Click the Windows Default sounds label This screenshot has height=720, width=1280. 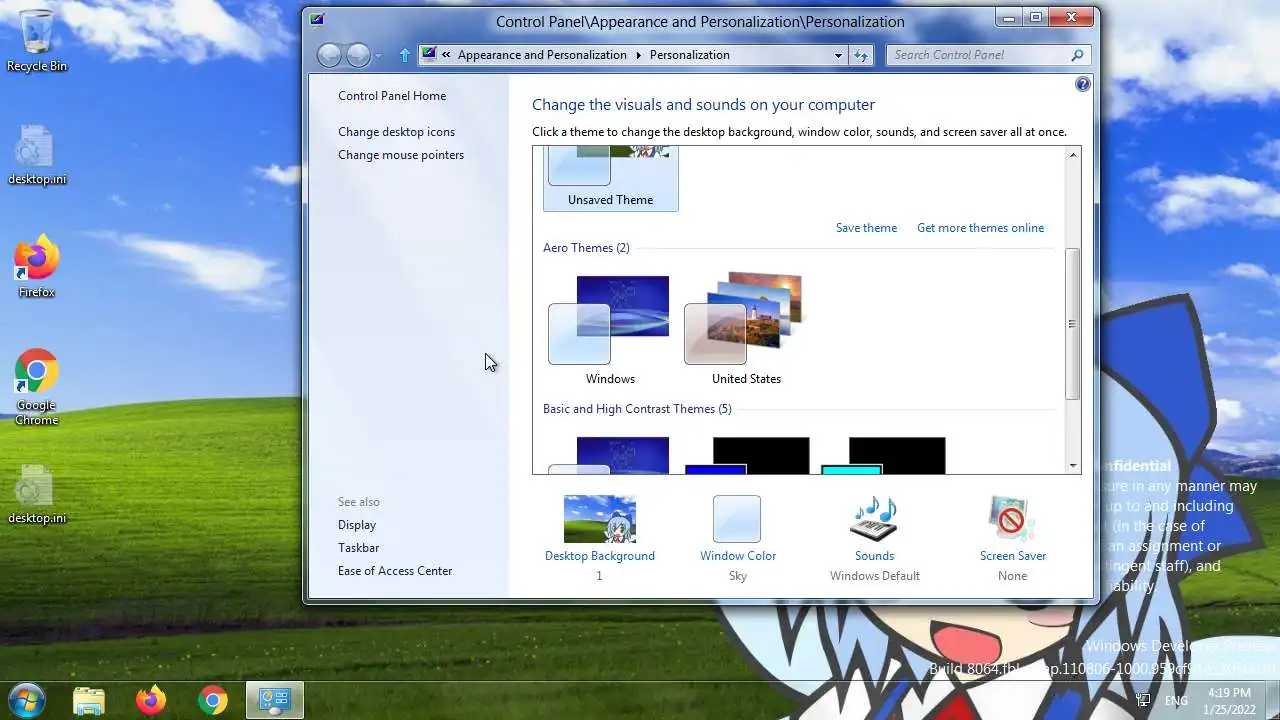(875, 576)
